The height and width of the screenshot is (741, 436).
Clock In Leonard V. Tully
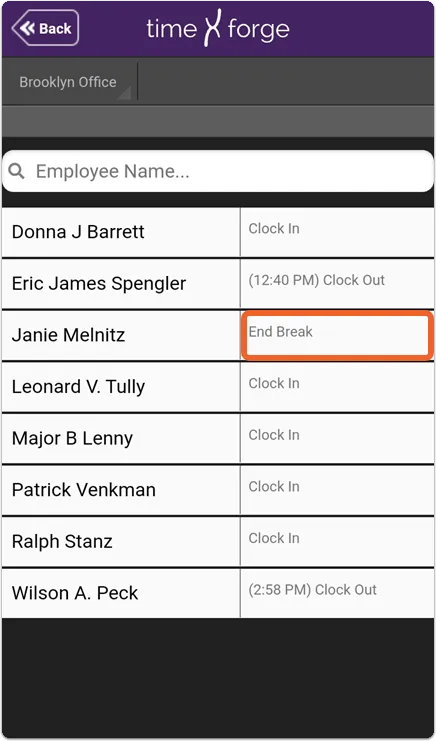click(337, 387)
